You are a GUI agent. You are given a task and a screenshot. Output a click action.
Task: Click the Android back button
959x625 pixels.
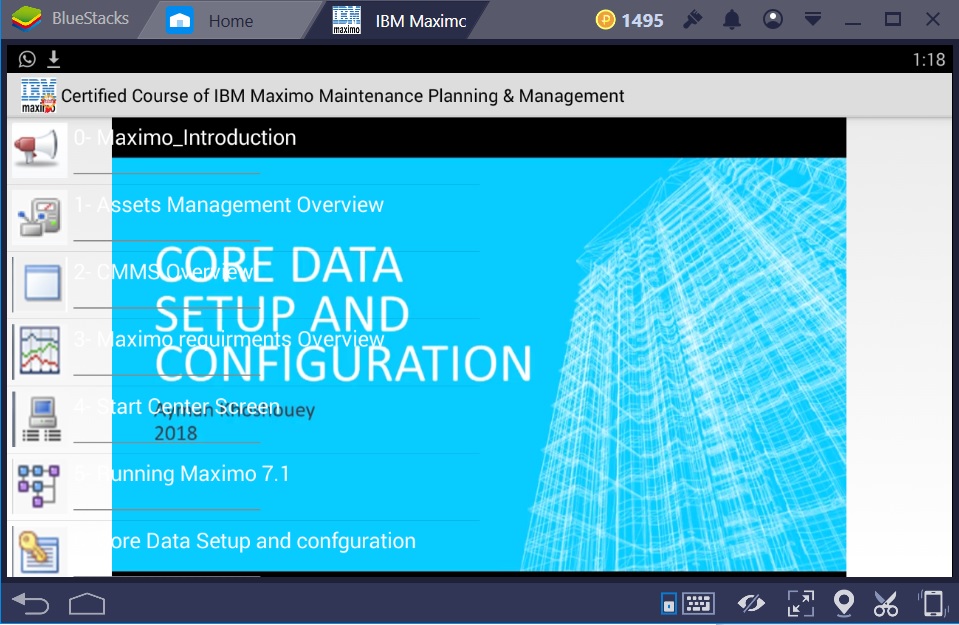click(31, 604)
